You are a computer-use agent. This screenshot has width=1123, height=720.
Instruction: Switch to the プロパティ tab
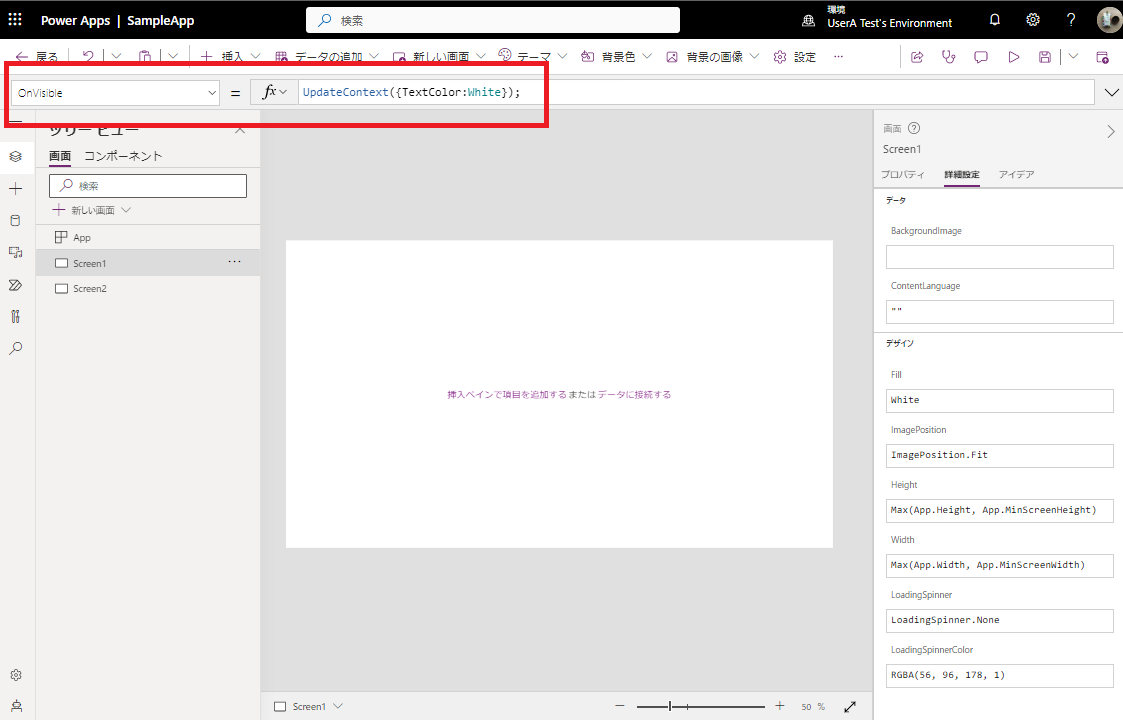coord(902,175)
